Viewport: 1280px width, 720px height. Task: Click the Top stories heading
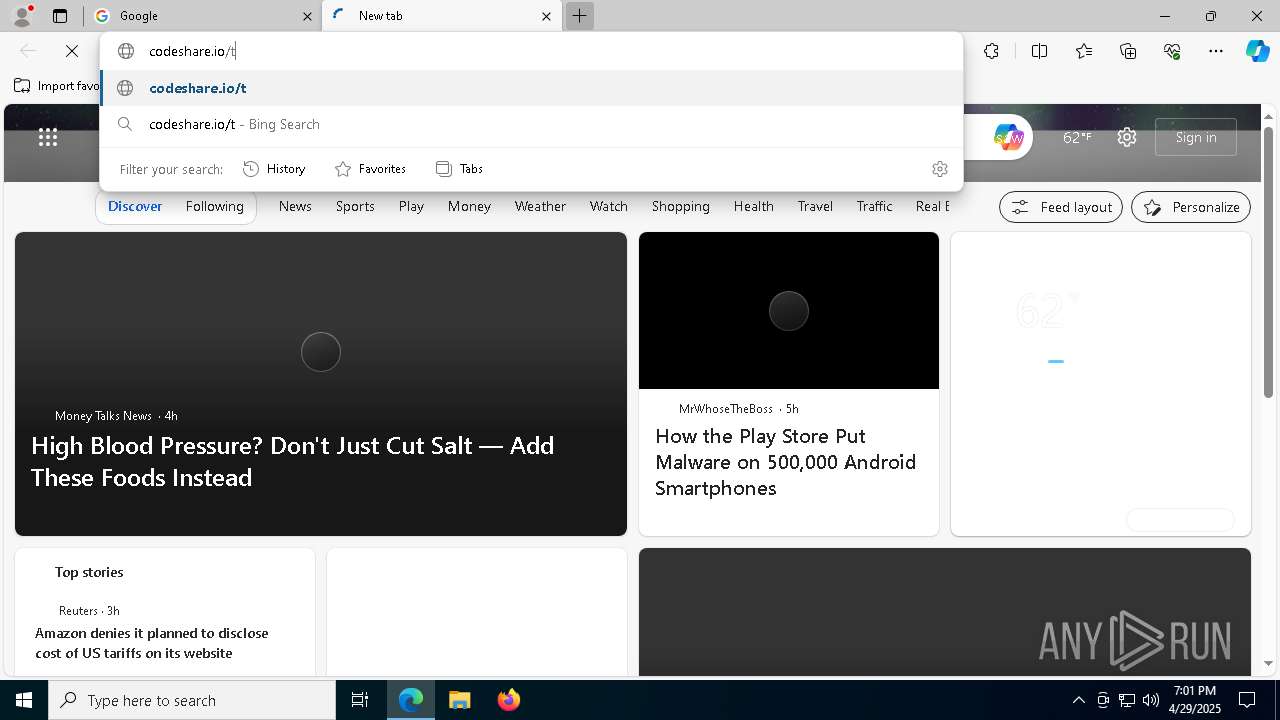point(89,572)
